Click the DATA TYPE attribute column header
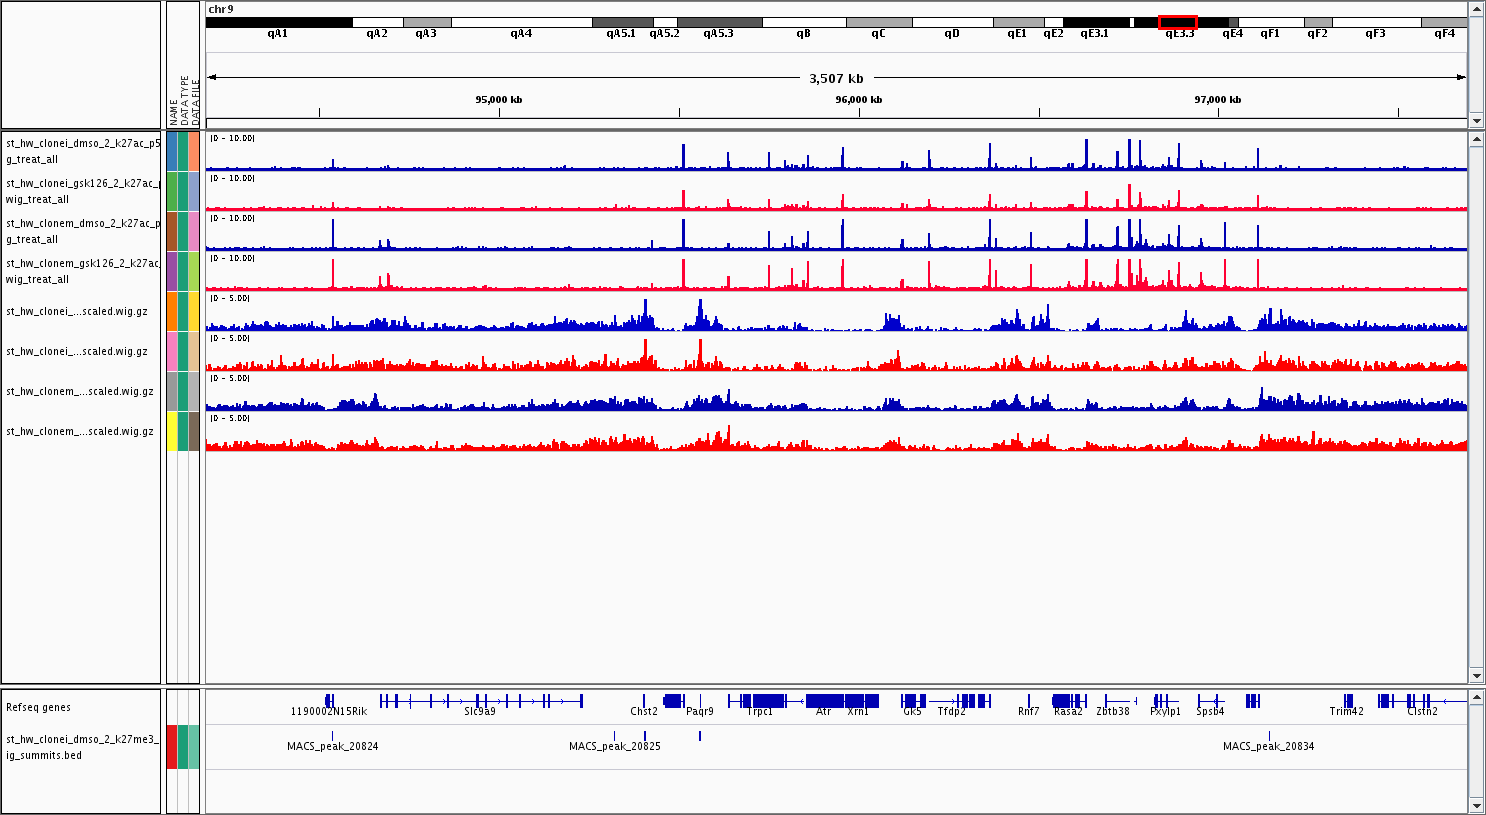This screenshot has height=815, width=1486. tap(184, 100)
